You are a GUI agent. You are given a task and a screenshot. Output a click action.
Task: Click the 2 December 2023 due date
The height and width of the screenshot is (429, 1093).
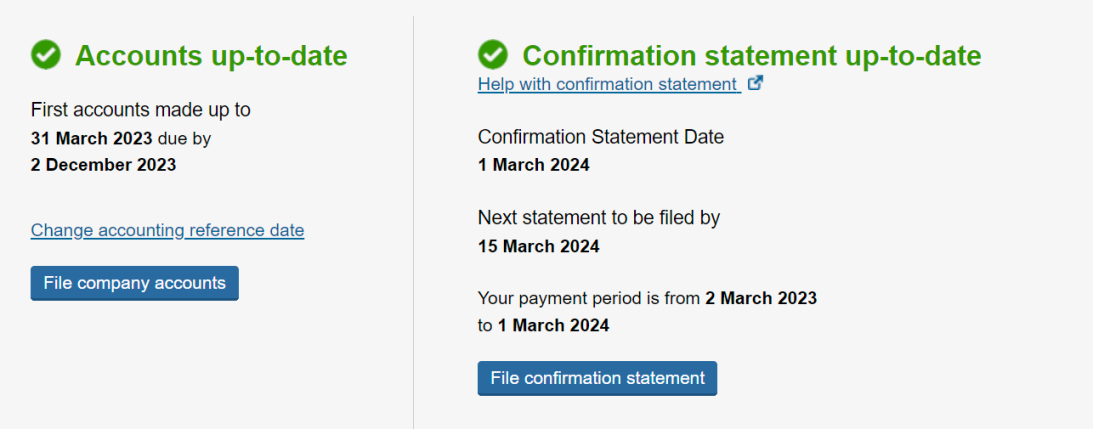click(x=103, y=165)
